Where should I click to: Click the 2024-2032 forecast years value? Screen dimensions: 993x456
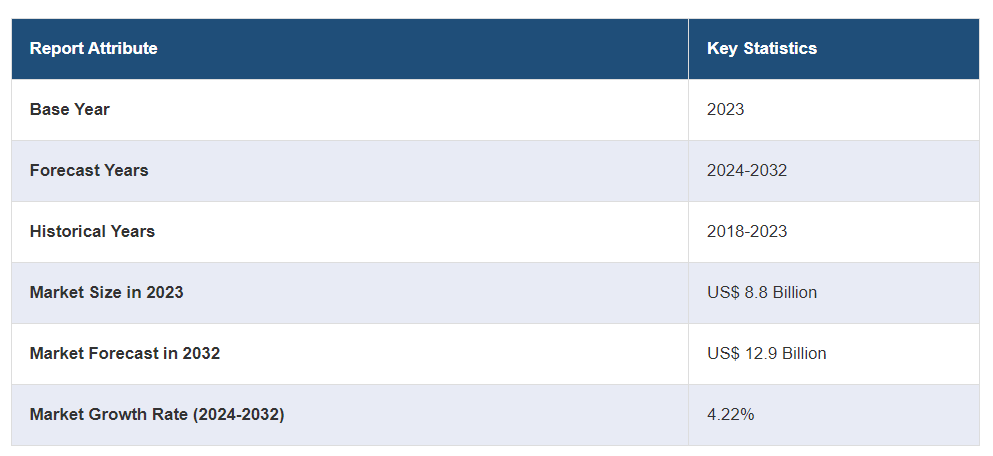tap(746, 170)
